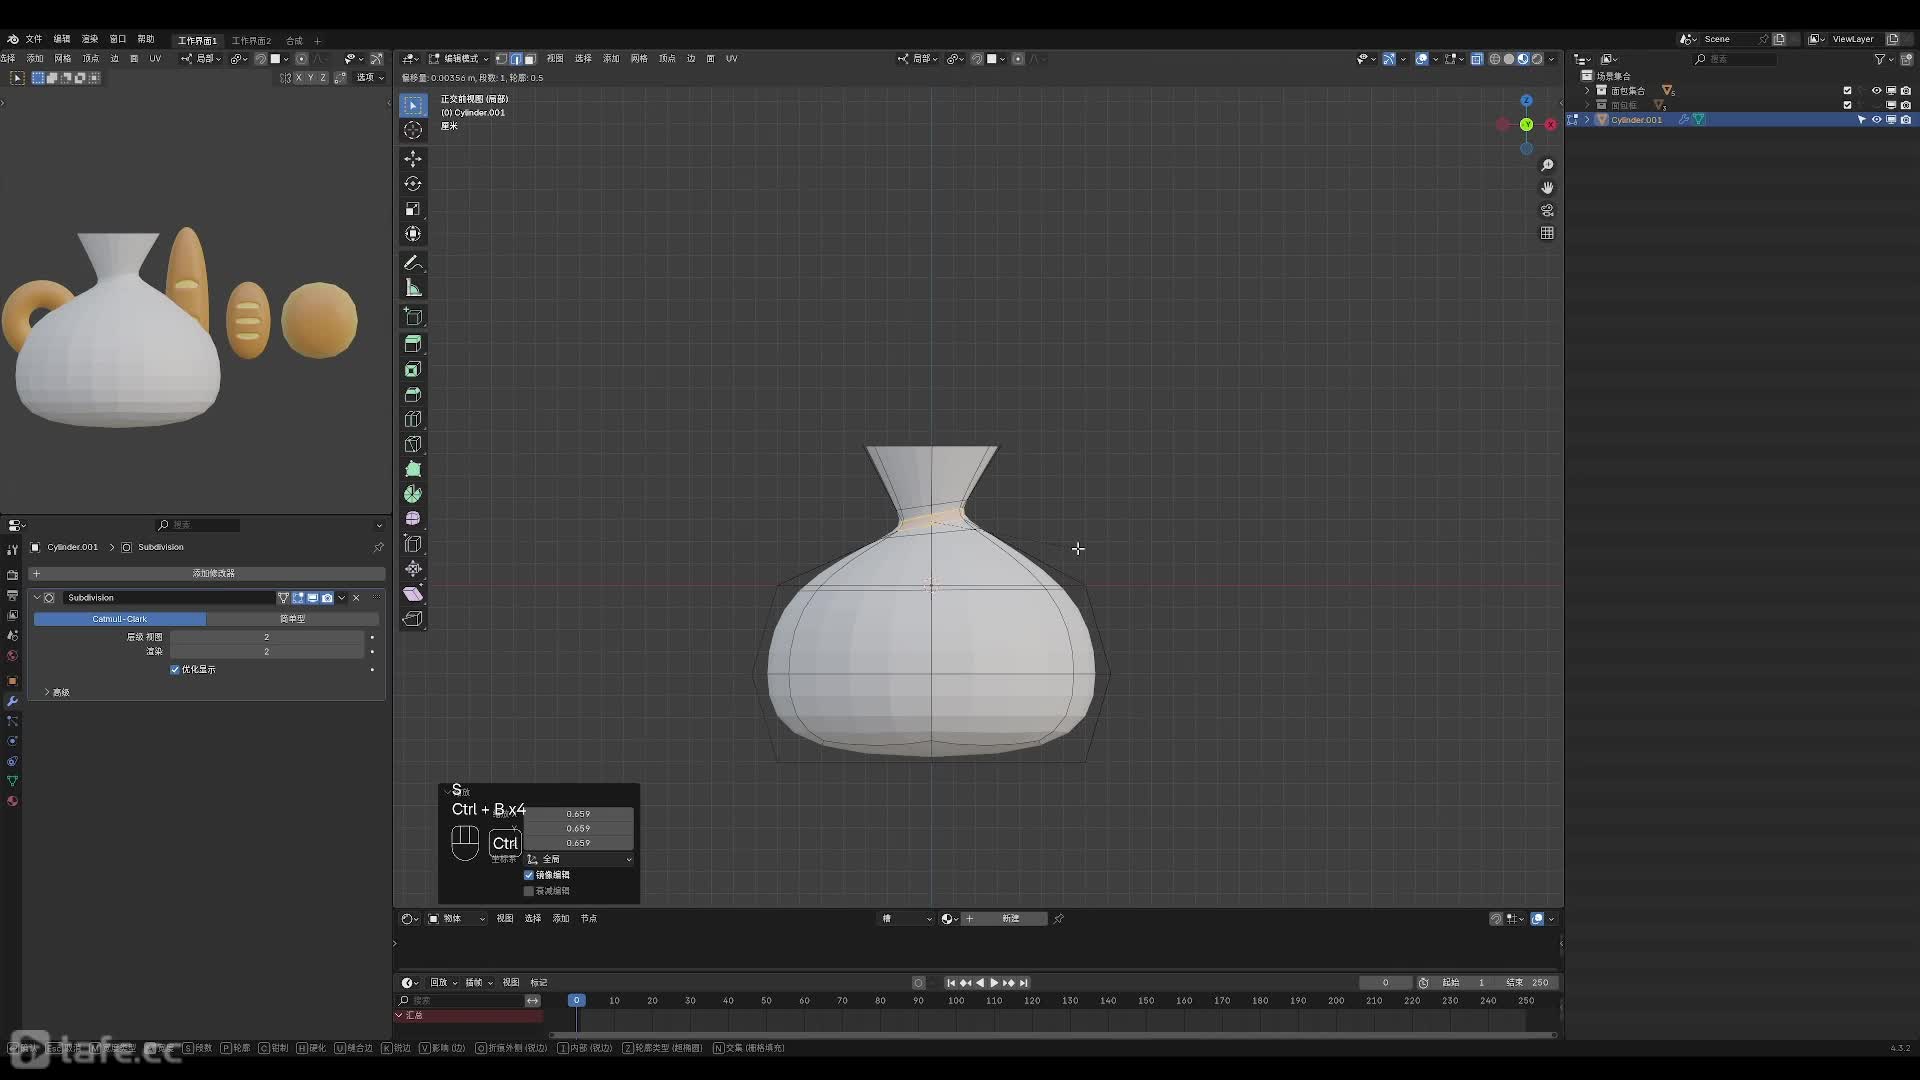1920x1080 pixels.
Task: Toggle camera view icon in viewport
Action: 1547,210
